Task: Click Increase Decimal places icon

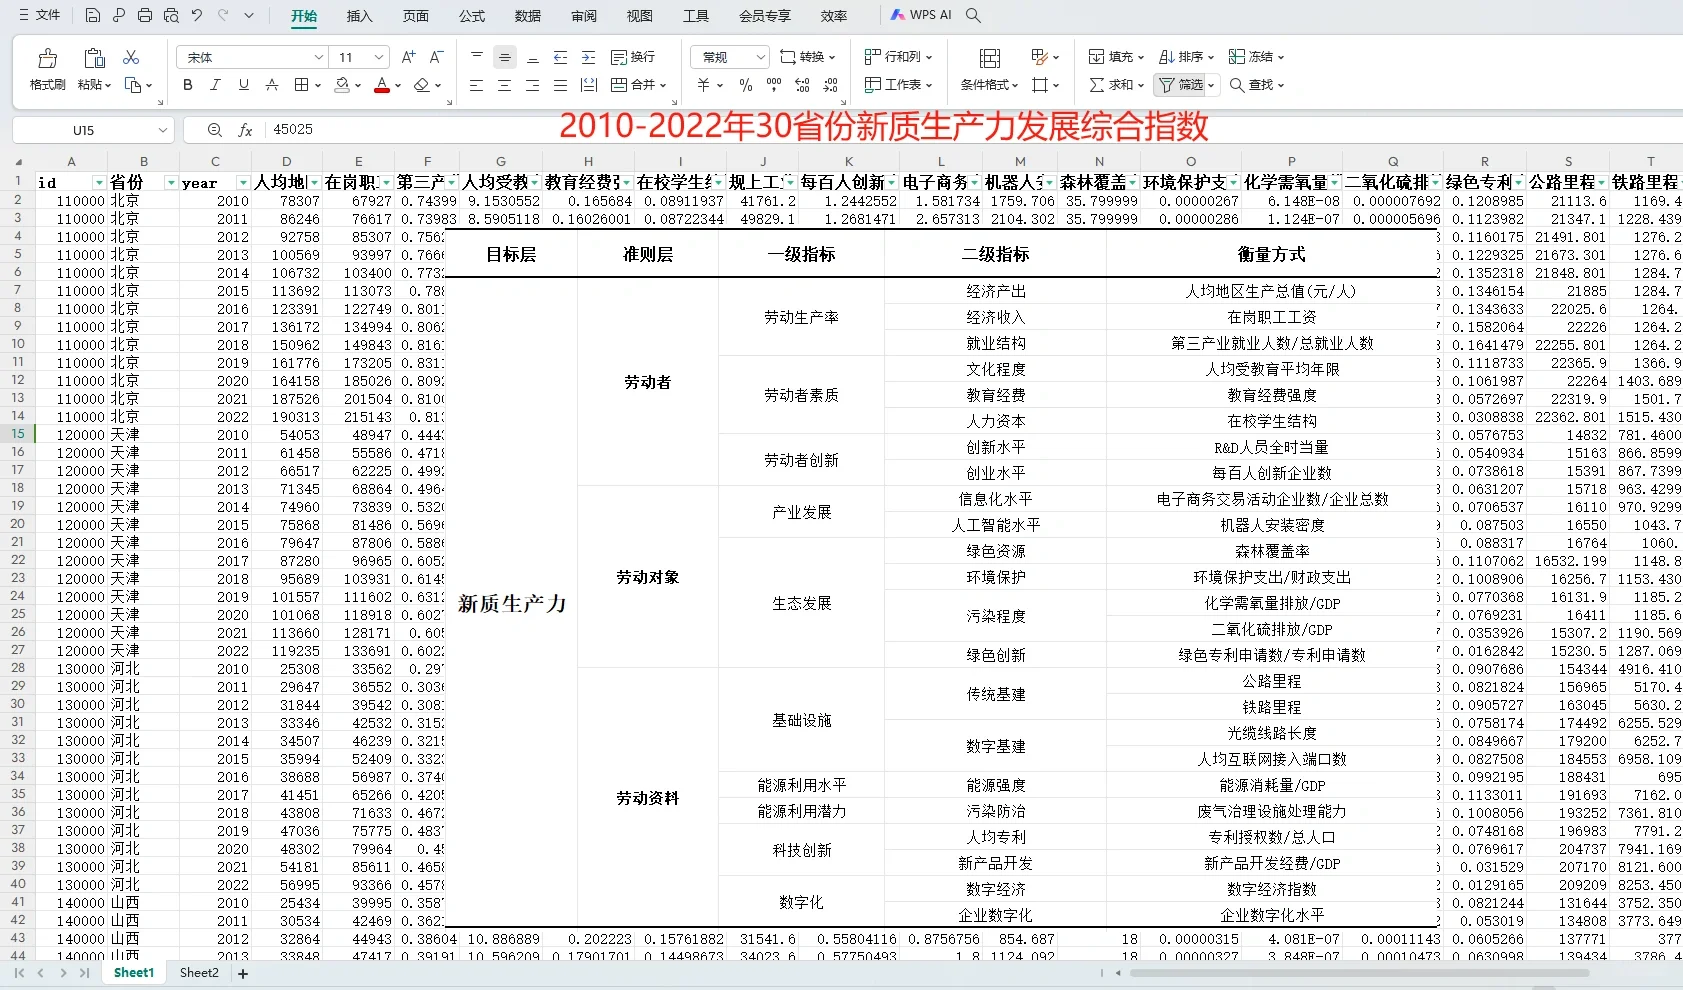Action: pos(803,85)
